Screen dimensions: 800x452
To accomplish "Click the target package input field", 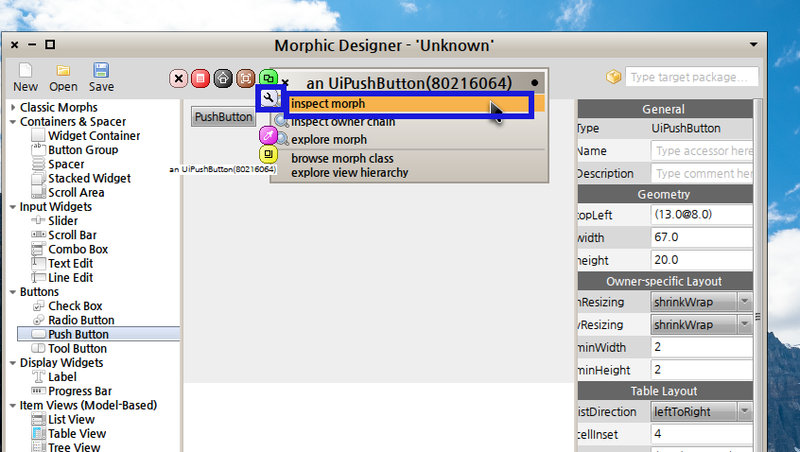I will 692,77.
